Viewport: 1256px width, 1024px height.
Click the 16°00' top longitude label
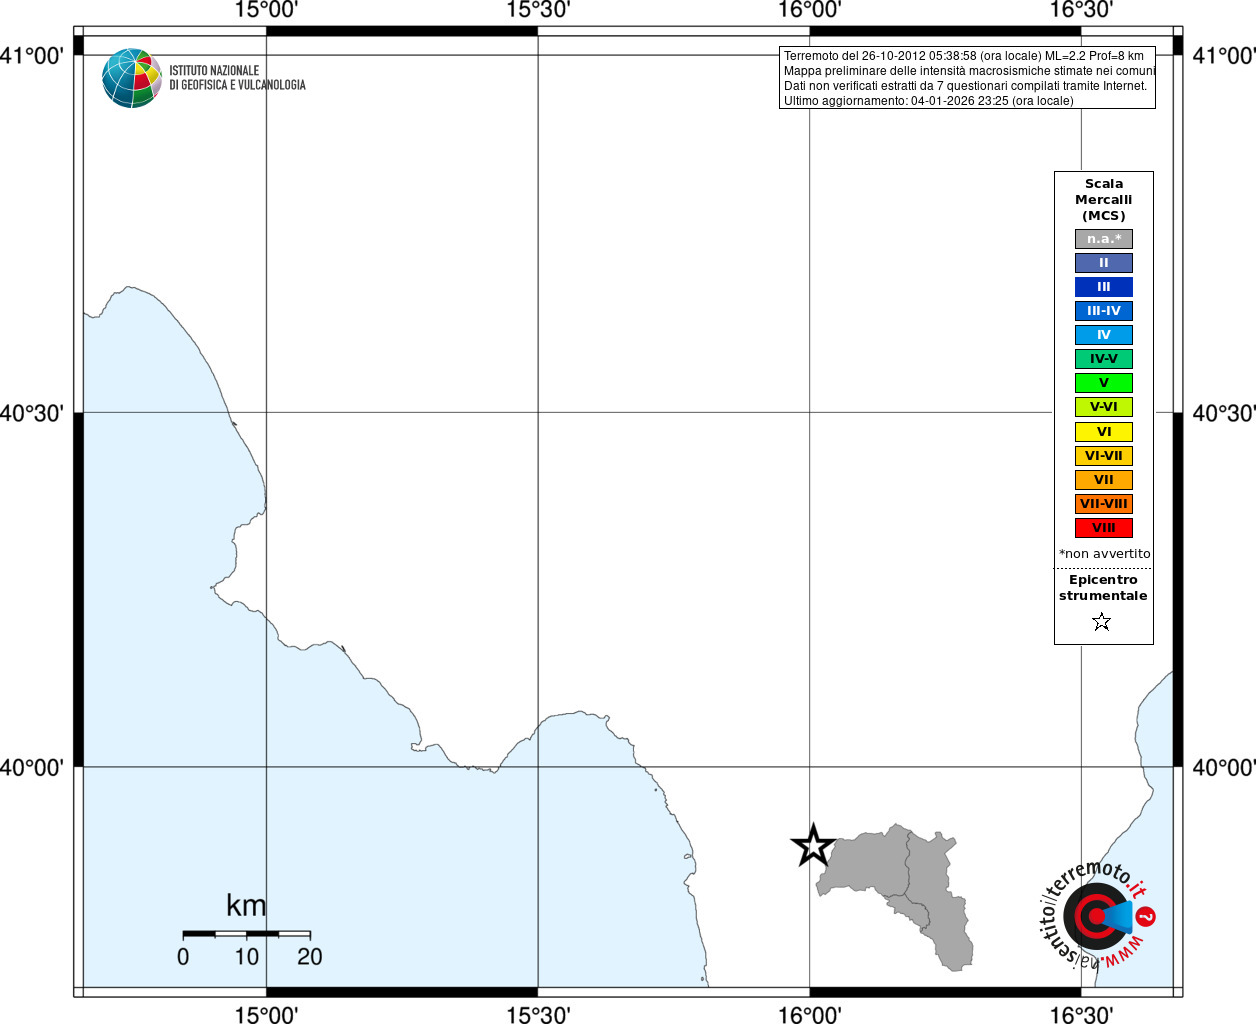(810, 10)
